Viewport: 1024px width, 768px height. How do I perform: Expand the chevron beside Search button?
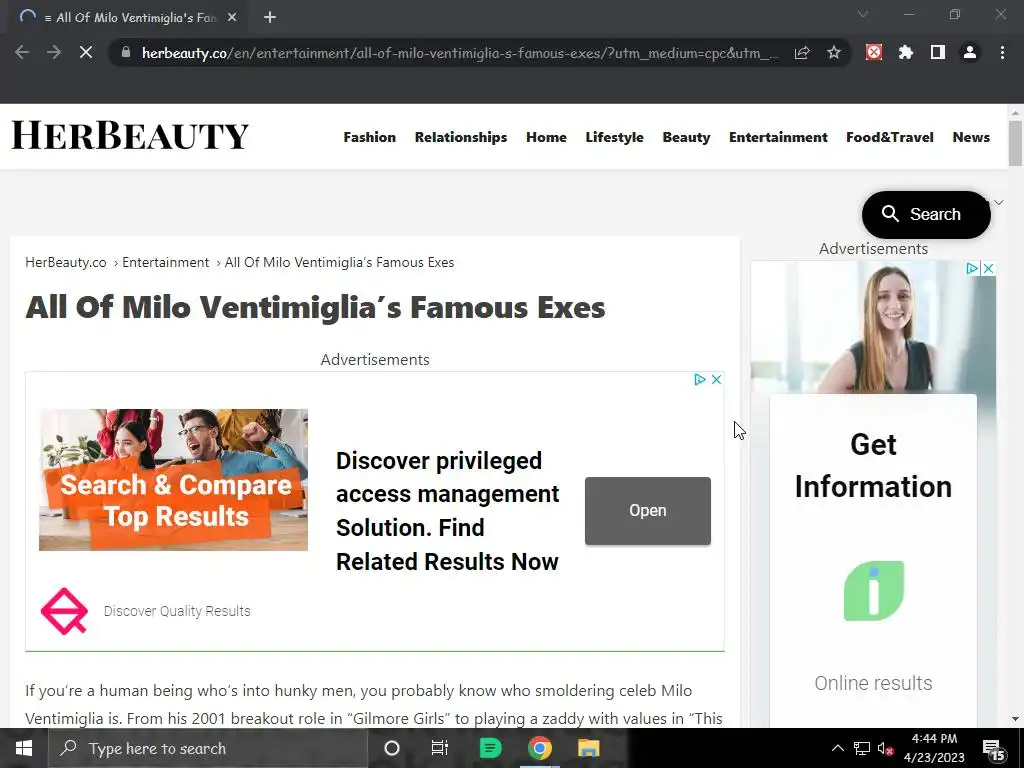point(999,202)
